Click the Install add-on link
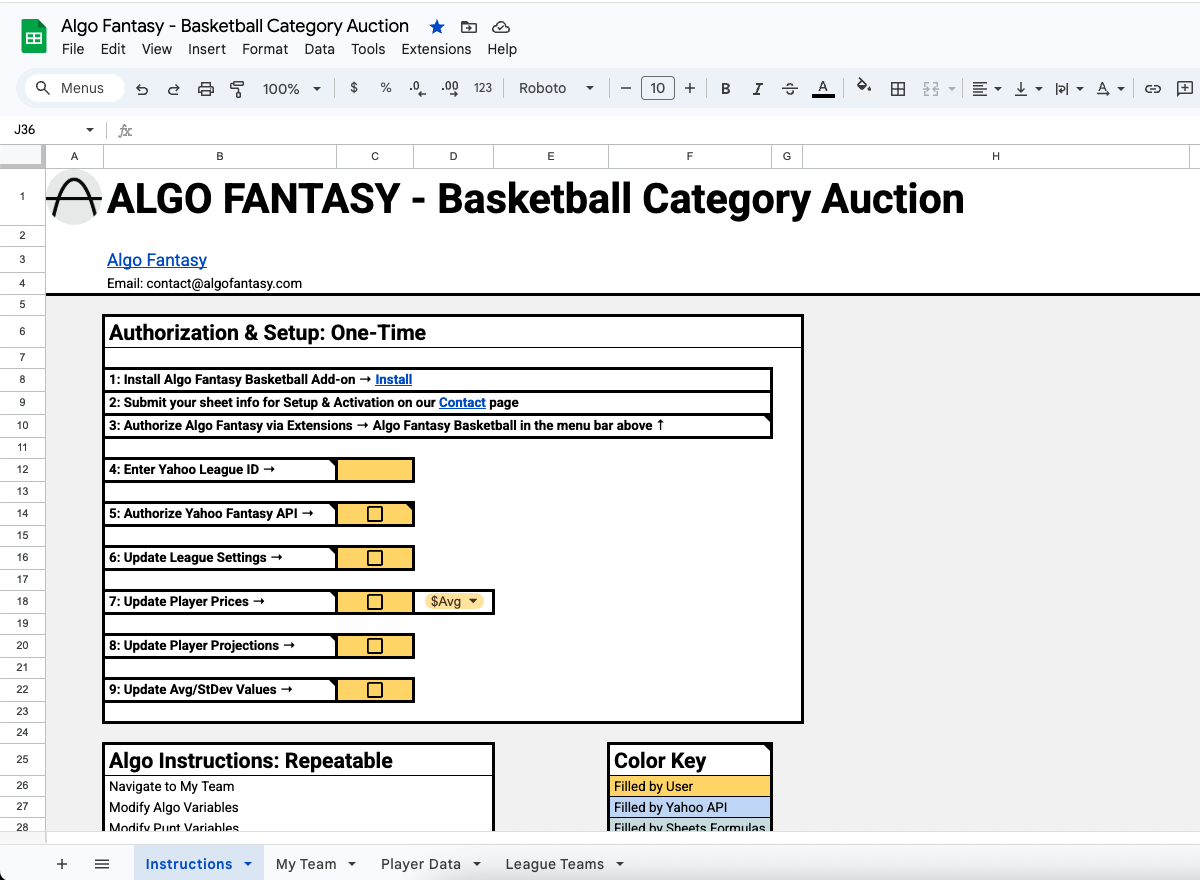The height and width of the screenshot is (880, 1200). tap(394, 380)
